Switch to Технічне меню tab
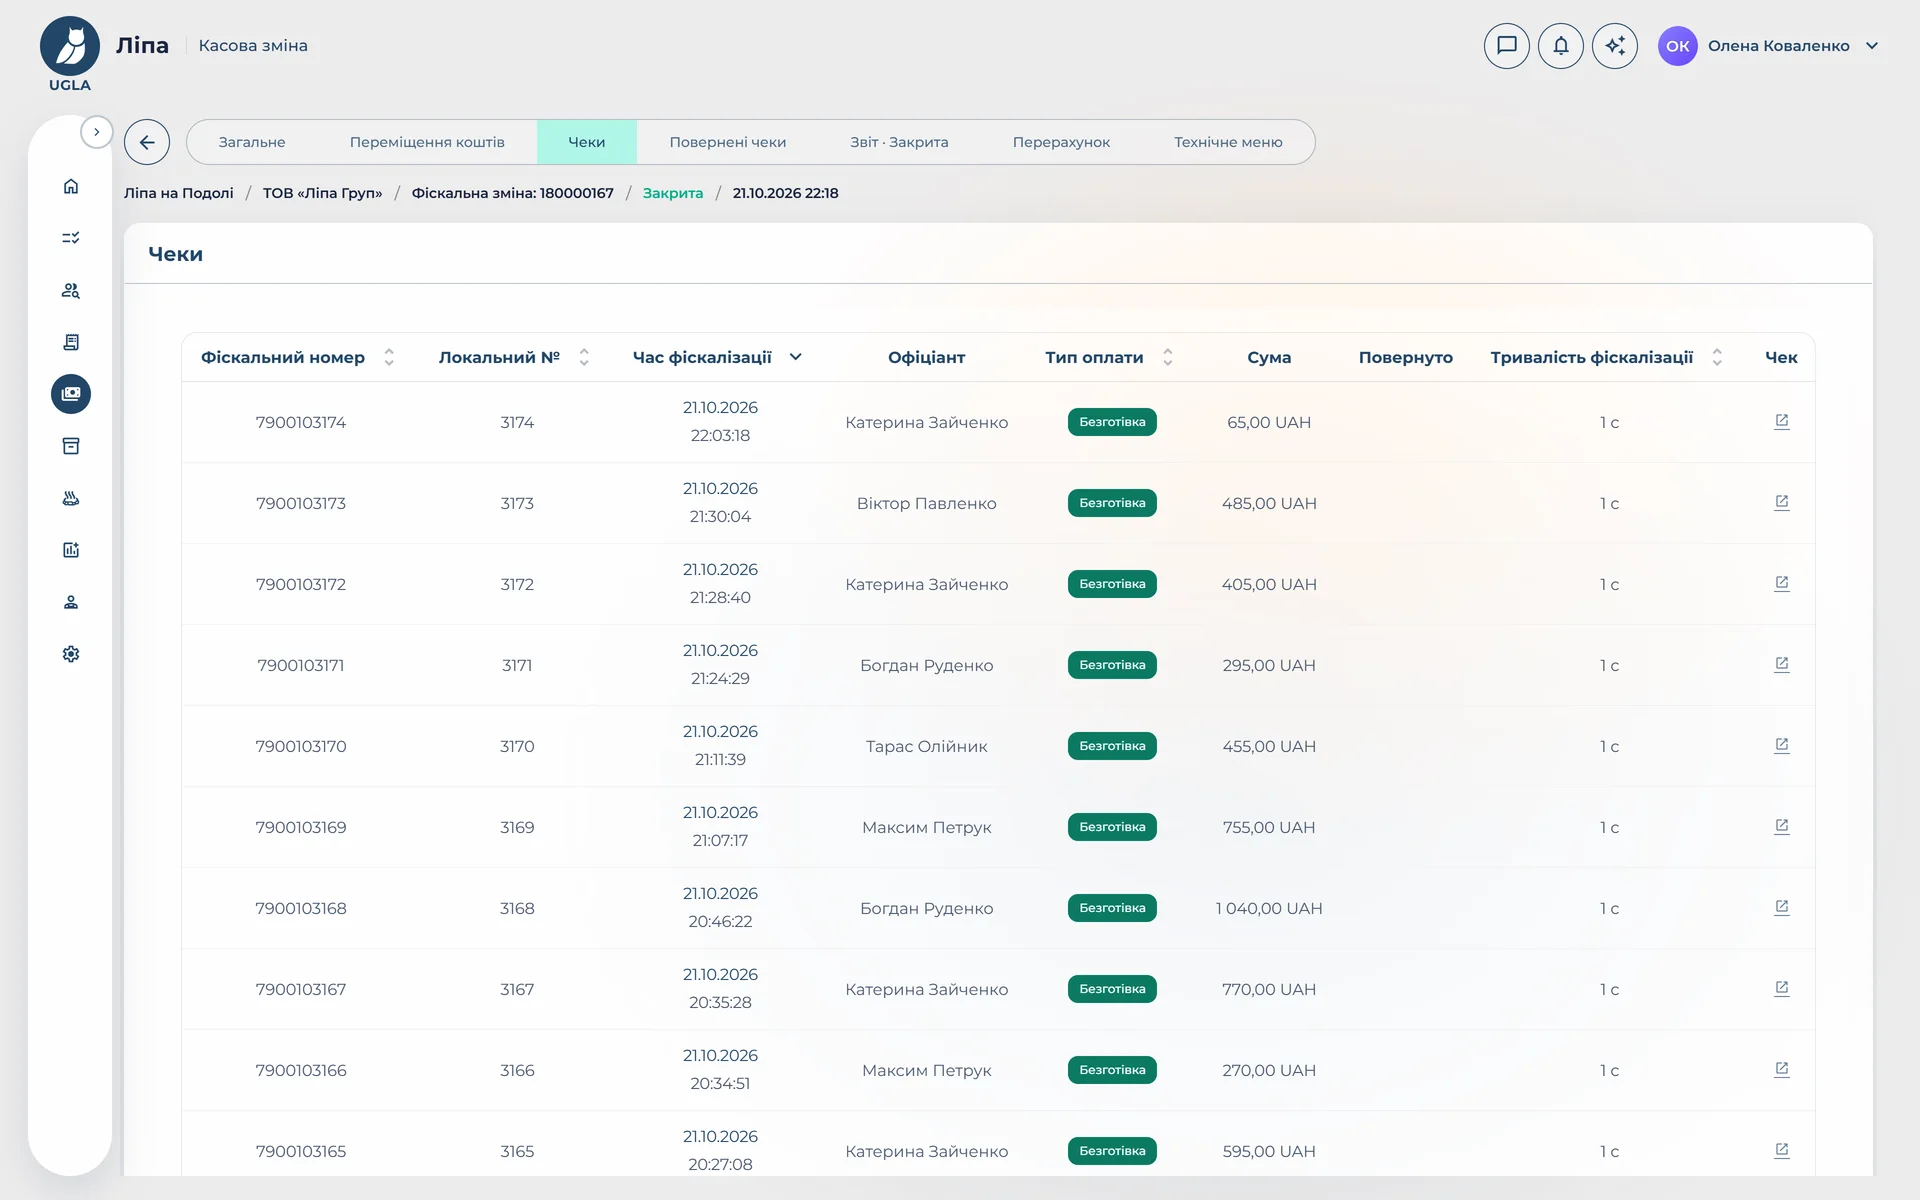Screen dimensions: 1920x1200 pyautogui.click(x=1228, y=142)
